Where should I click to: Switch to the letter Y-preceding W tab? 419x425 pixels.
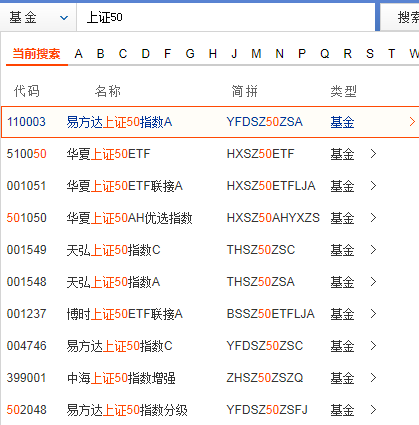(x=414, y=54)
